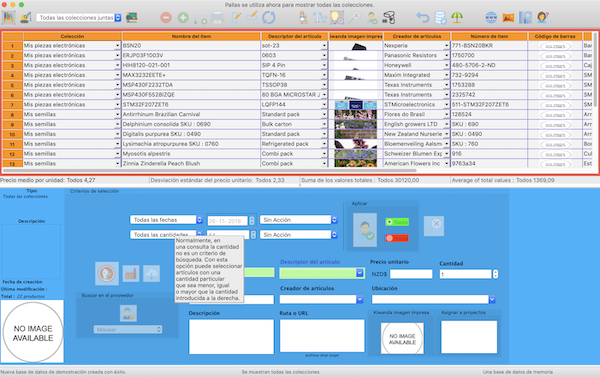Screen dimensions: 600x377
Task: Click the blue undo arrow icon
Action: point(422,18)
